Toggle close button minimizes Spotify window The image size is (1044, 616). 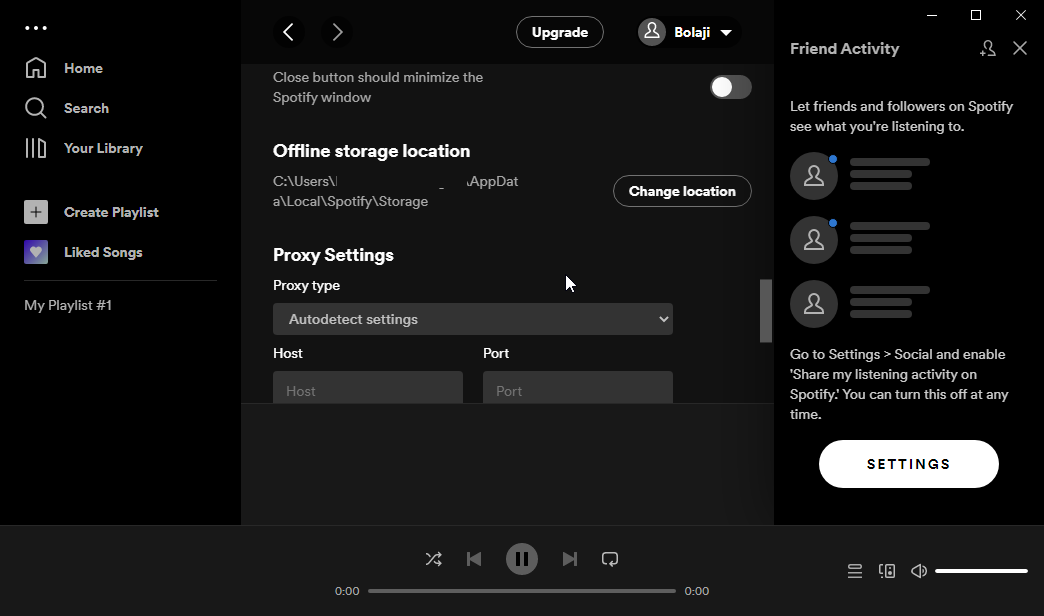pyautogui.click(x=730, y=87)
